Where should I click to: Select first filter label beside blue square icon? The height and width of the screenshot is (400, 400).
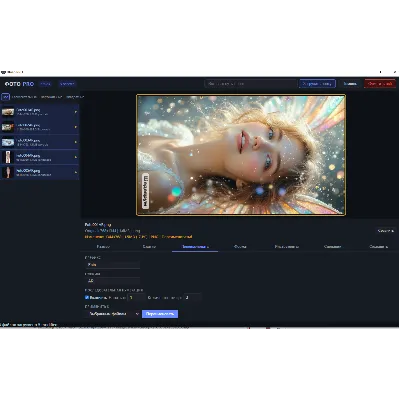(x=24, y=97)
